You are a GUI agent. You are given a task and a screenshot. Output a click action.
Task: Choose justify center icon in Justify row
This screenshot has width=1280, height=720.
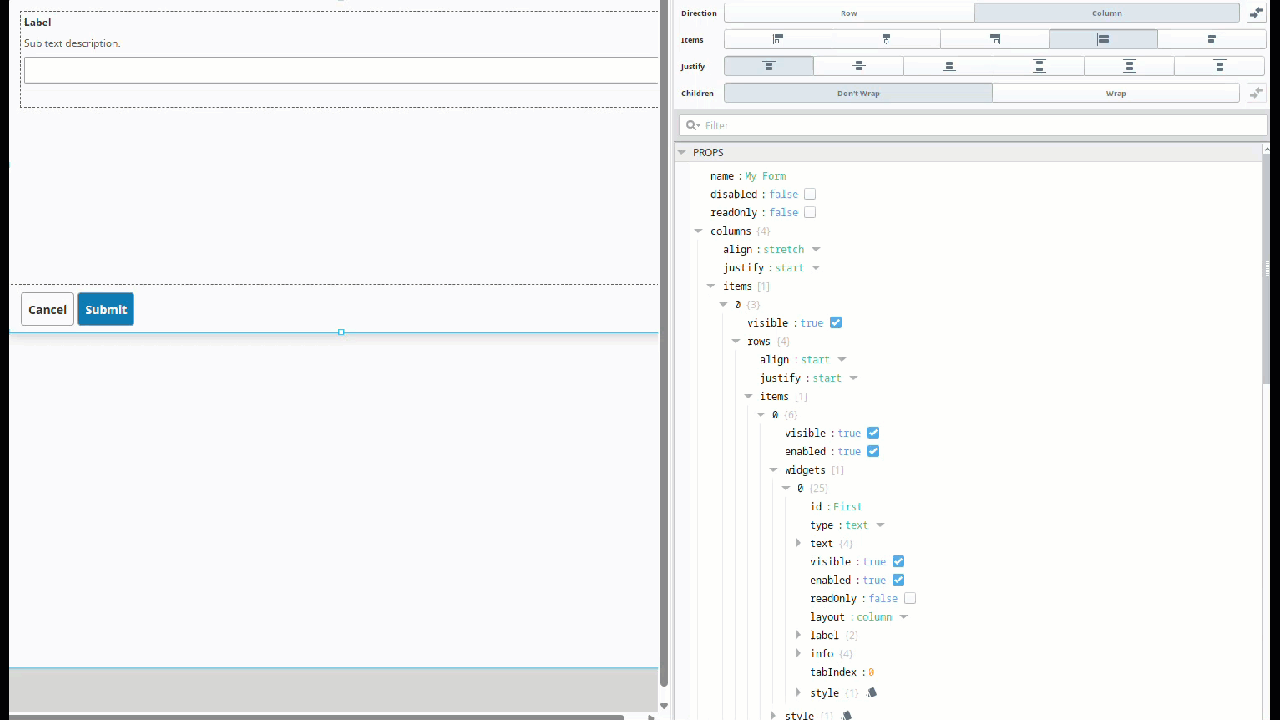(x=859, y=66)
